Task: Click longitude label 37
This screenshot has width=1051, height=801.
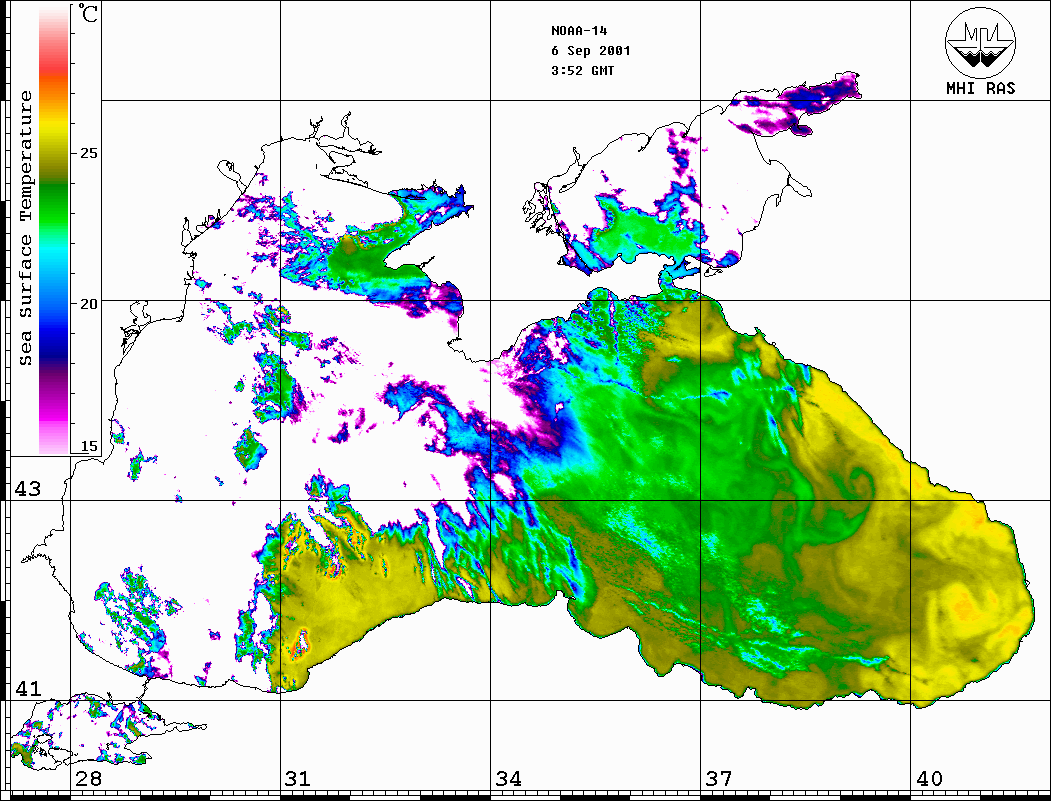Action: 719,779
